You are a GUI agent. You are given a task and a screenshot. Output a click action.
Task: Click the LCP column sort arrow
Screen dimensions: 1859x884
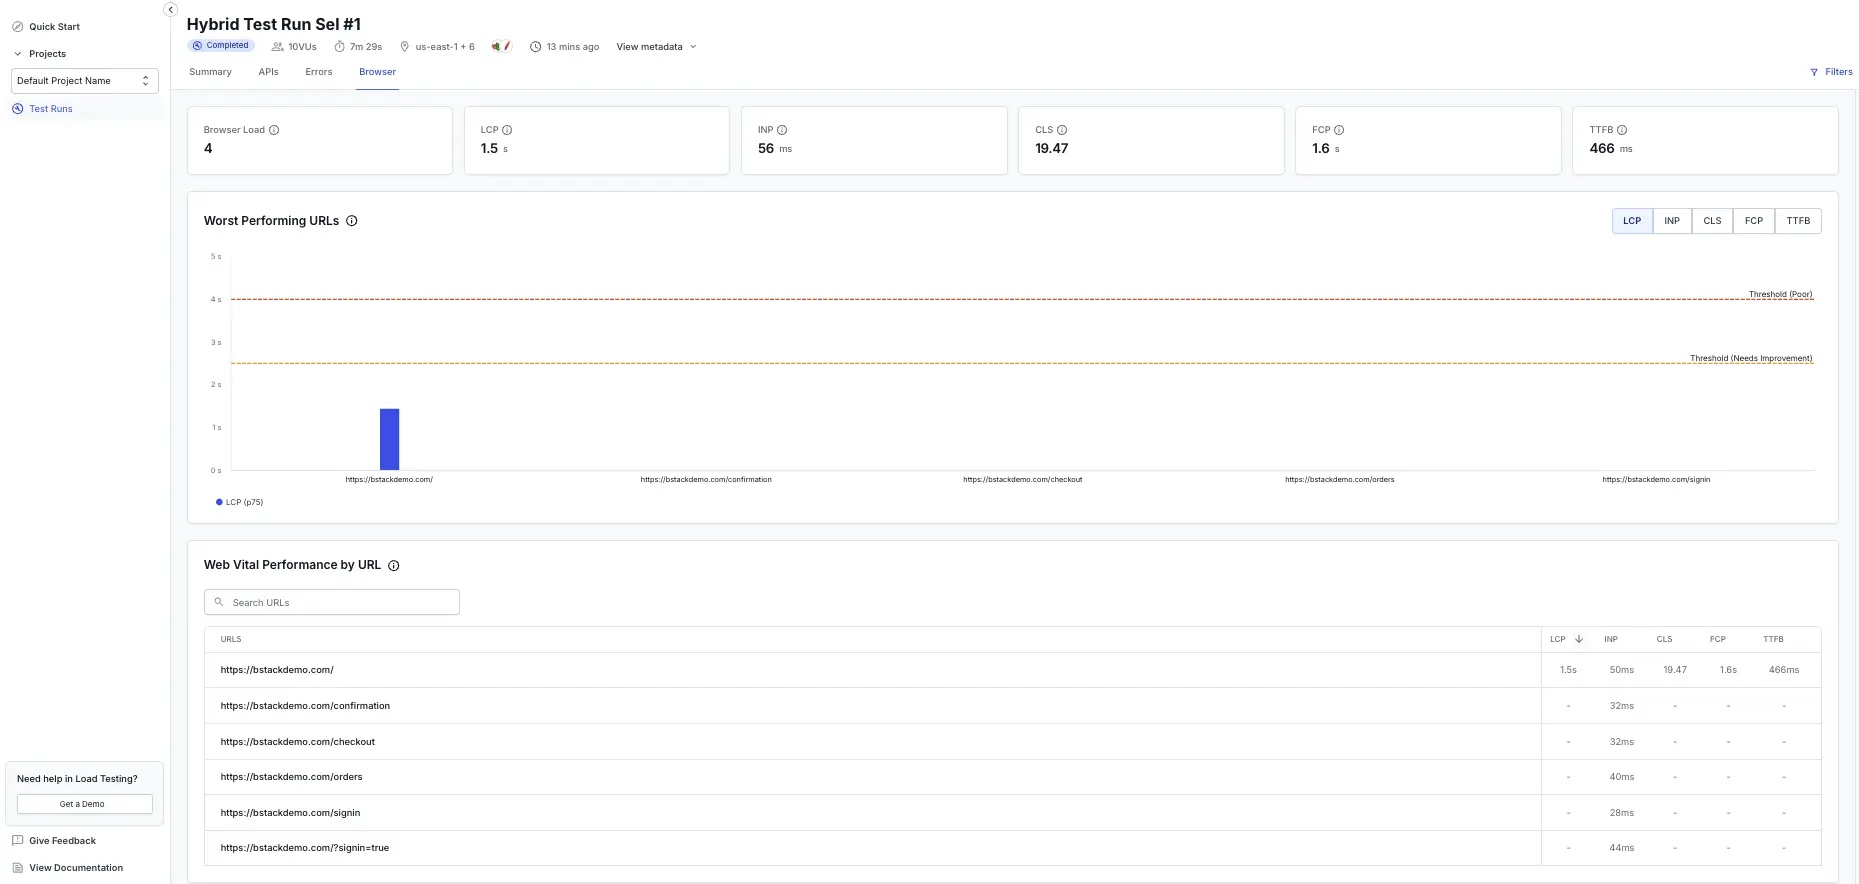pyautogui.click(x=1579, y=639)
